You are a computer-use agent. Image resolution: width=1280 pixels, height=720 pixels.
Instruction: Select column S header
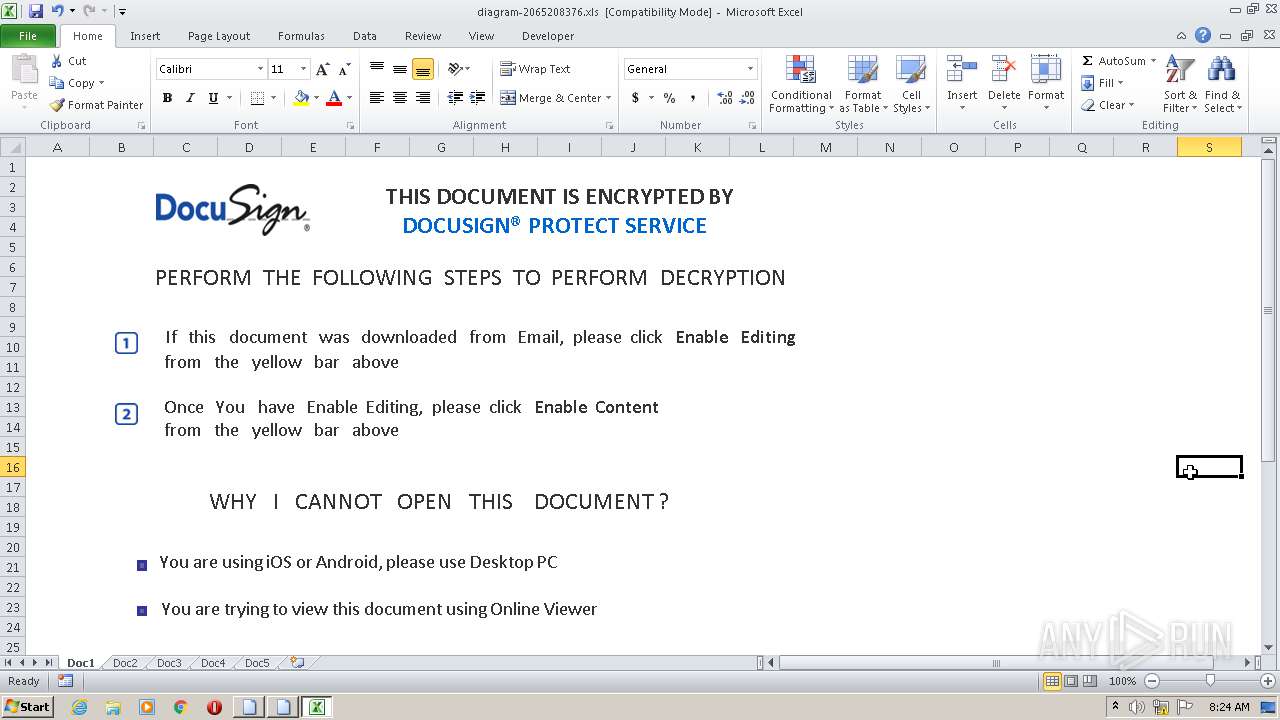tap(1209, 147)
